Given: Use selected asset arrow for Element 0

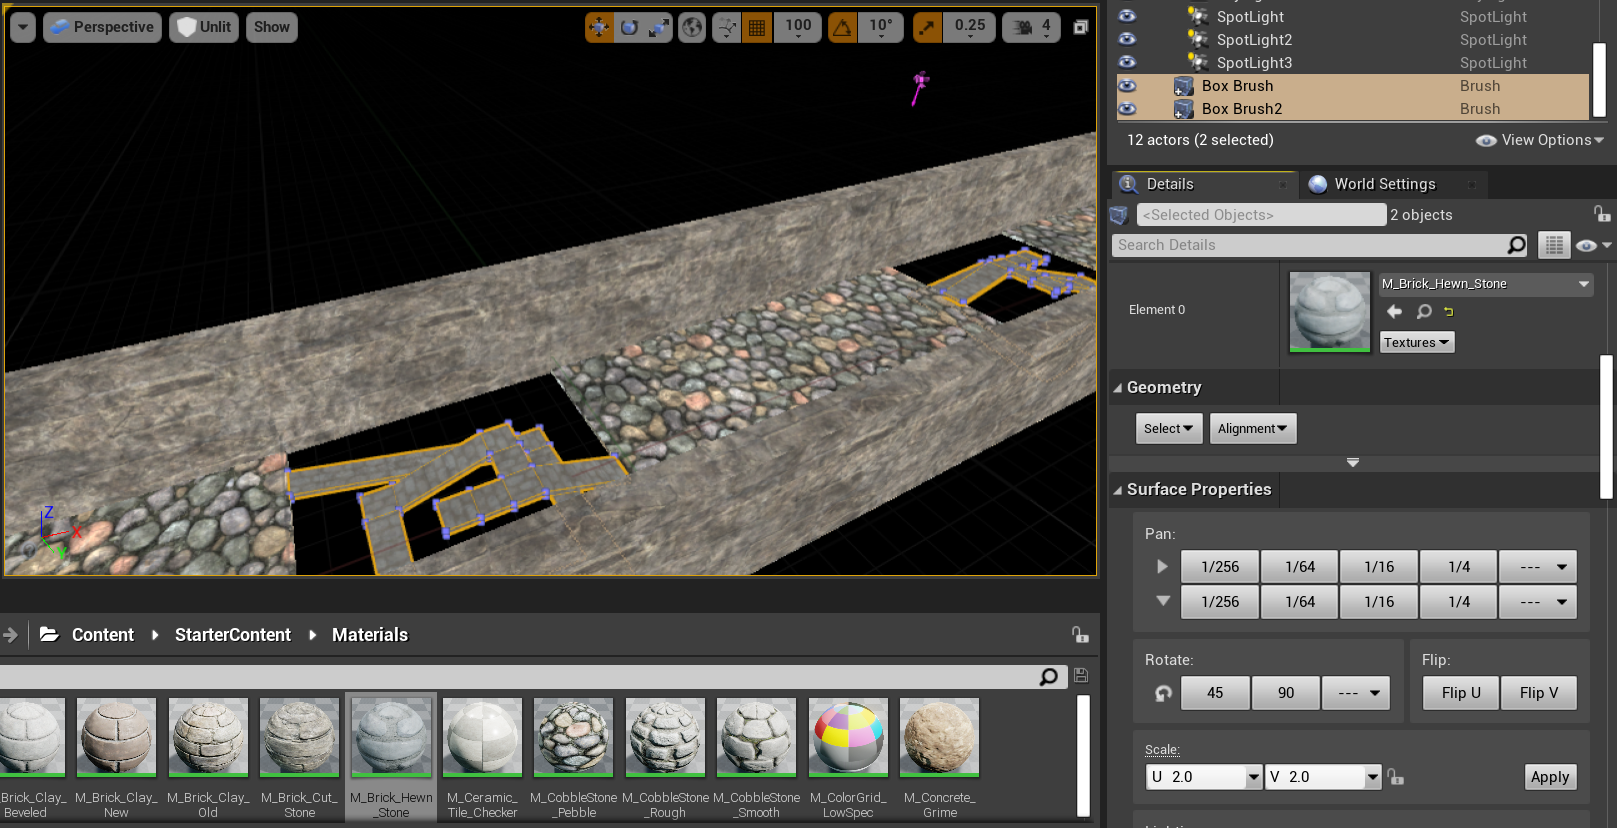Looking at the screenshot, I should click(x=1394, y=311).
